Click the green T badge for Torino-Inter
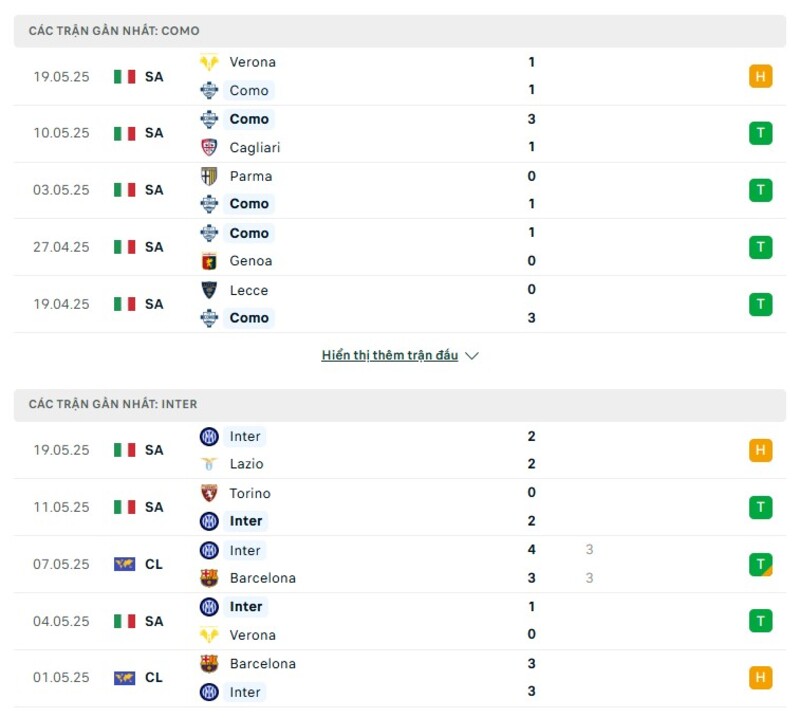Viewport: 800px width, 718px height. [762, 507]
